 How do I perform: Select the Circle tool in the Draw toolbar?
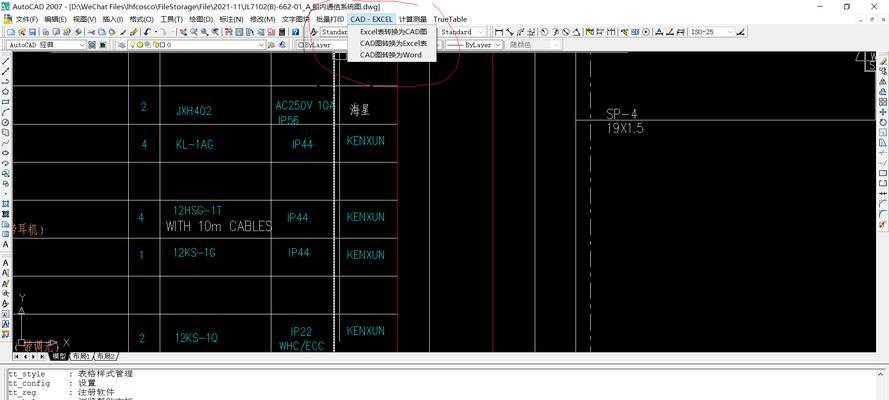click(6, 122)
